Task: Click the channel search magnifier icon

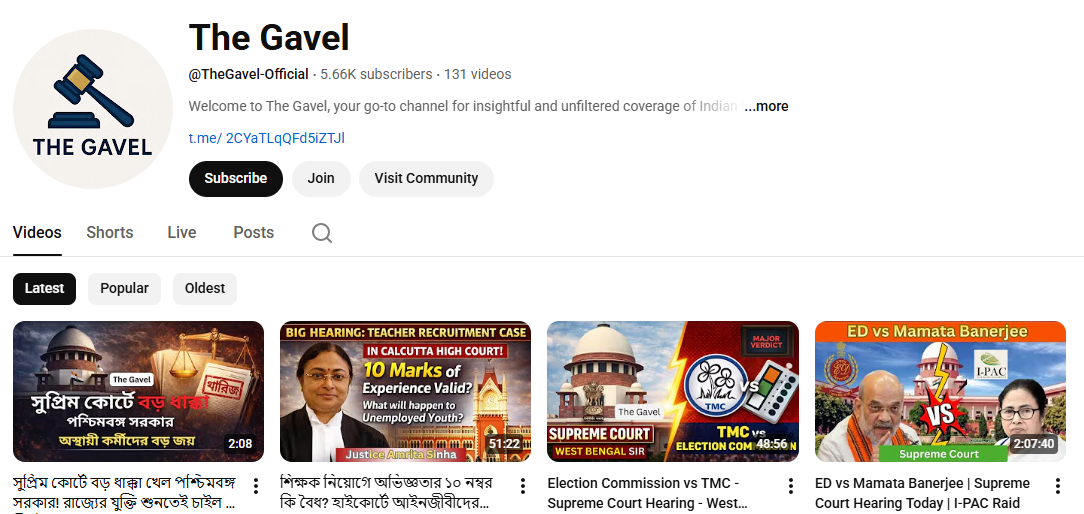Action: click(x=321, y=233)
